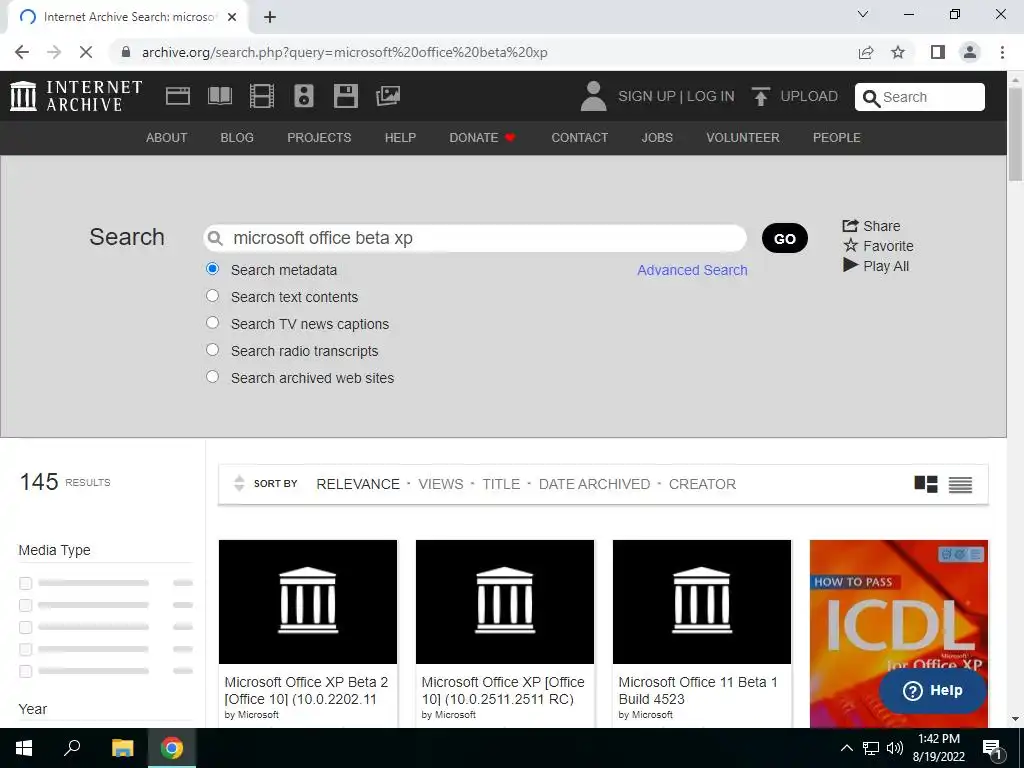Open the PEOPLE nav item
This screenshot has width=1024, height=768.
point(837,138)
